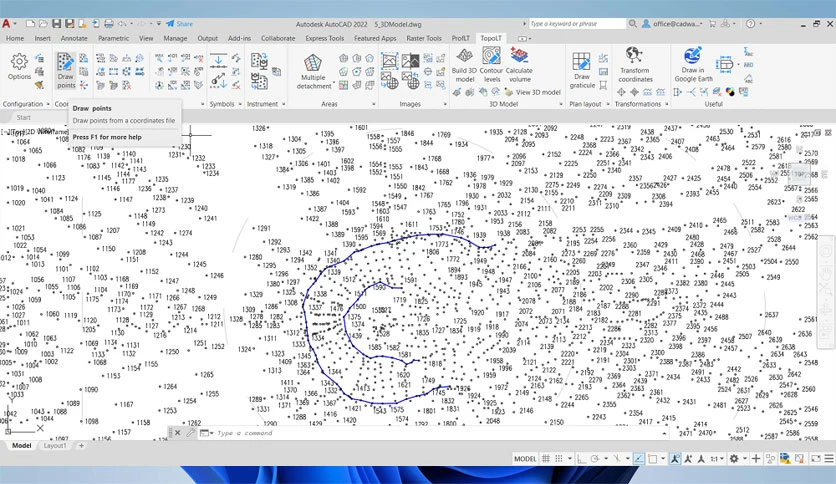Expand the Configuration panel dropdown

coord(48,104)
